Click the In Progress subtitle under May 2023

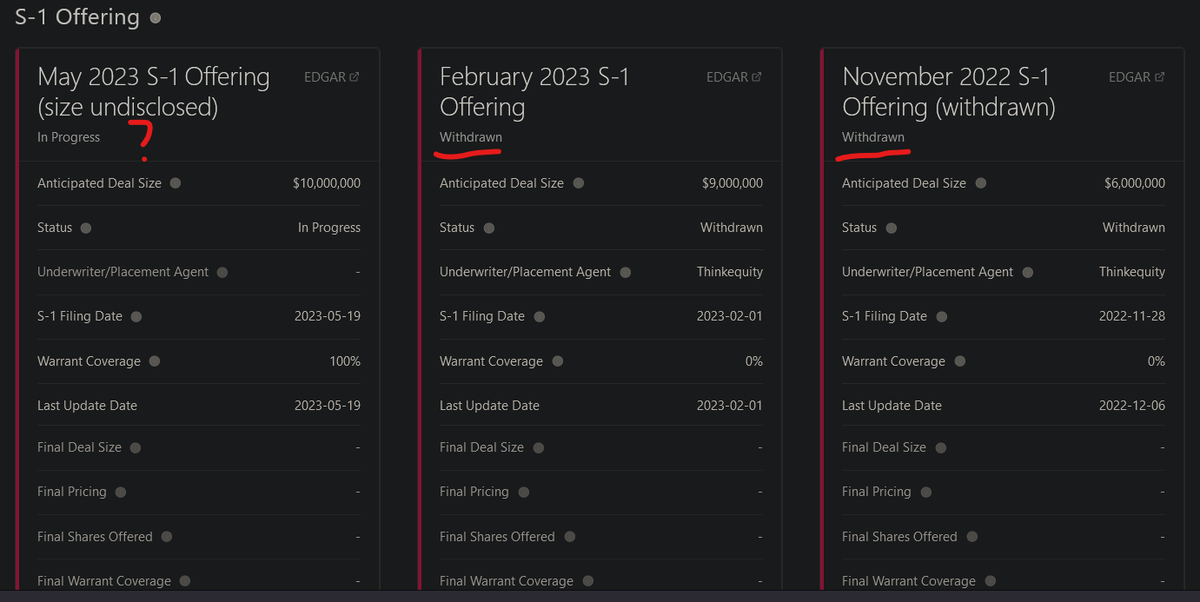(x=69, y=137)
